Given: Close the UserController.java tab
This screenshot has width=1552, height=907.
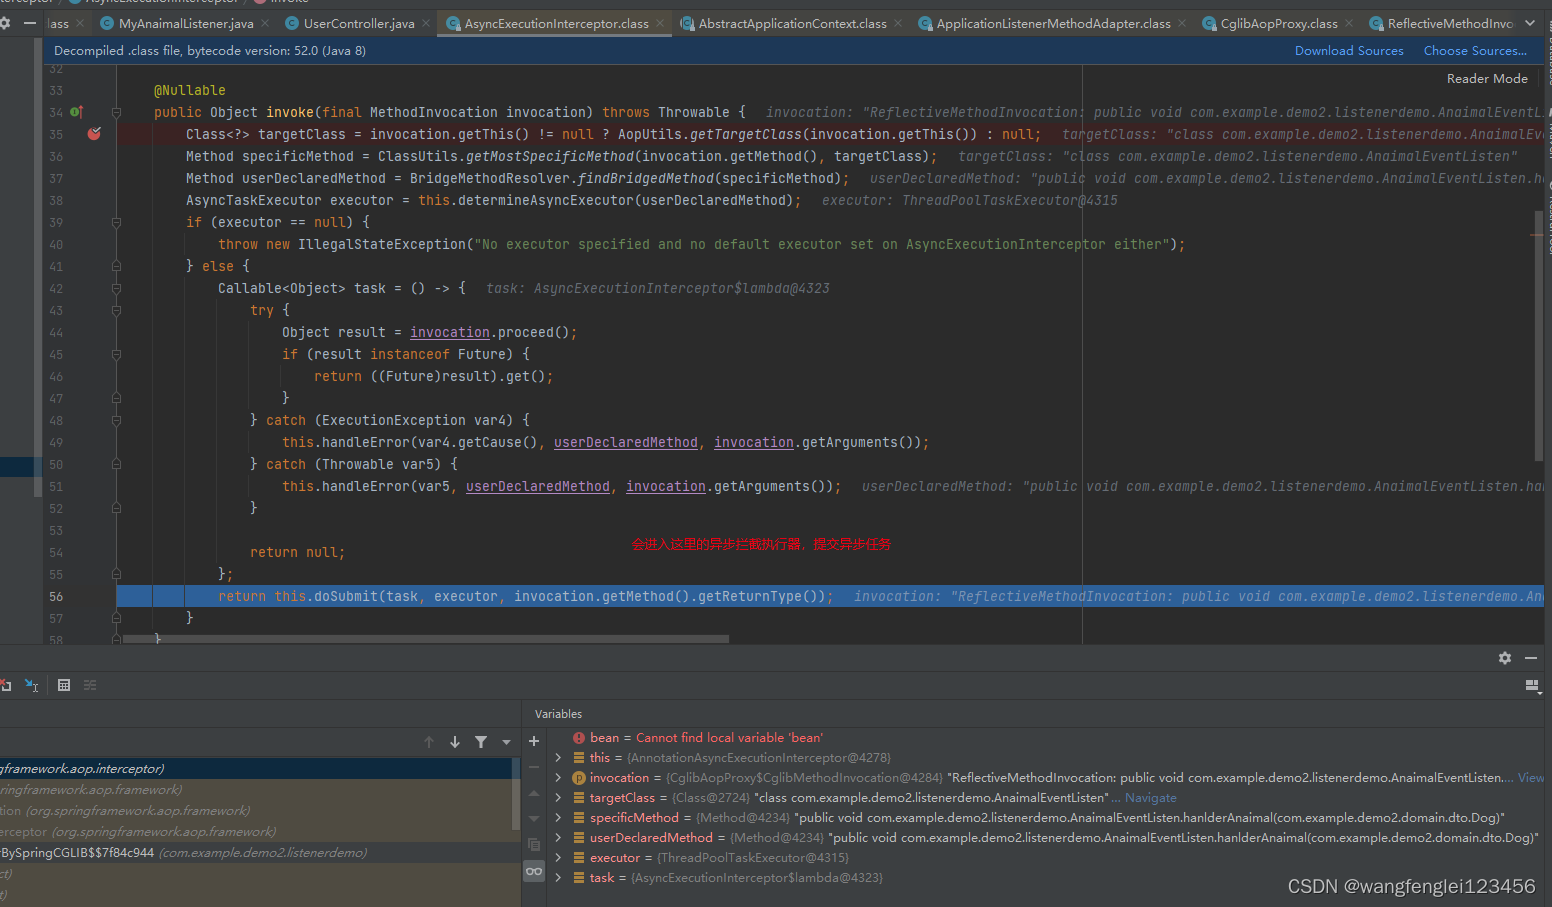Looking at the screenshot, I should click(x=426, y=23).
